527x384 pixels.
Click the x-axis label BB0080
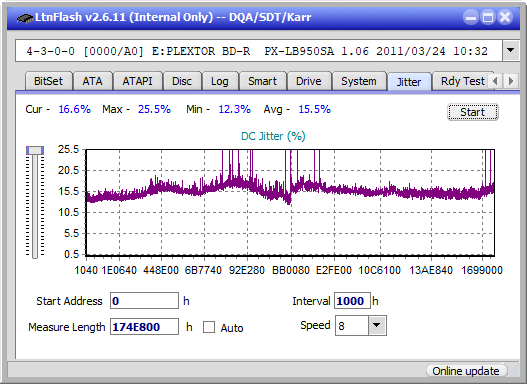291,270
